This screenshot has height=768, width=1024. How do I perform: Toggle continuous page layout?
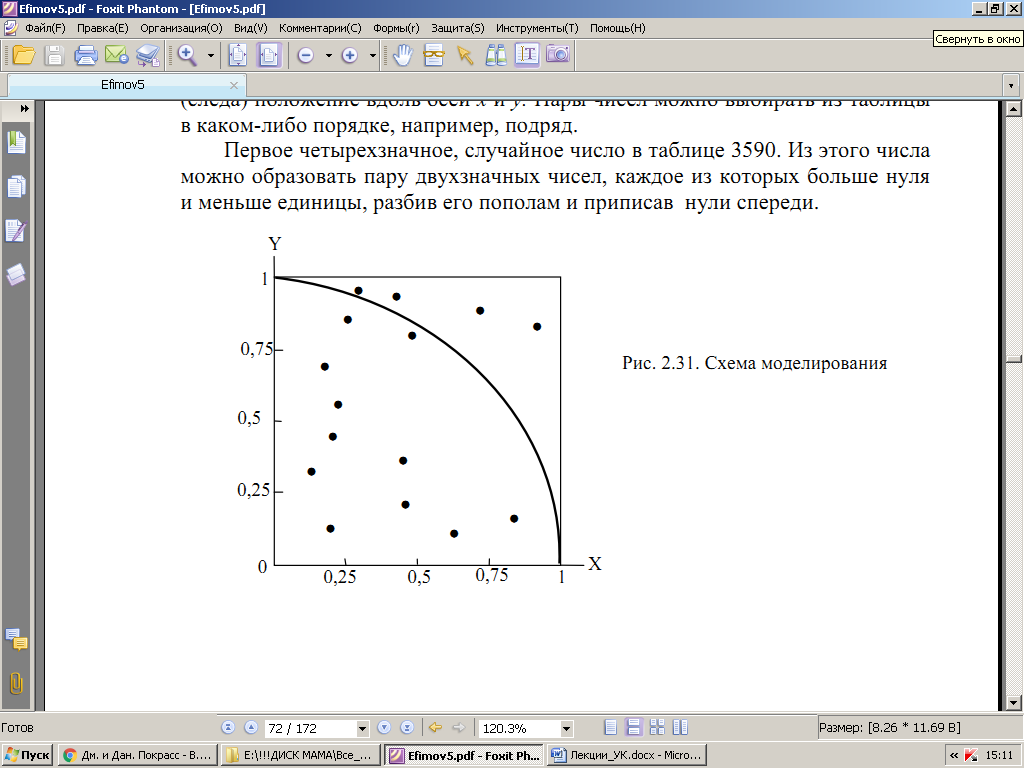pyautogui.click(x=633, y=728)
